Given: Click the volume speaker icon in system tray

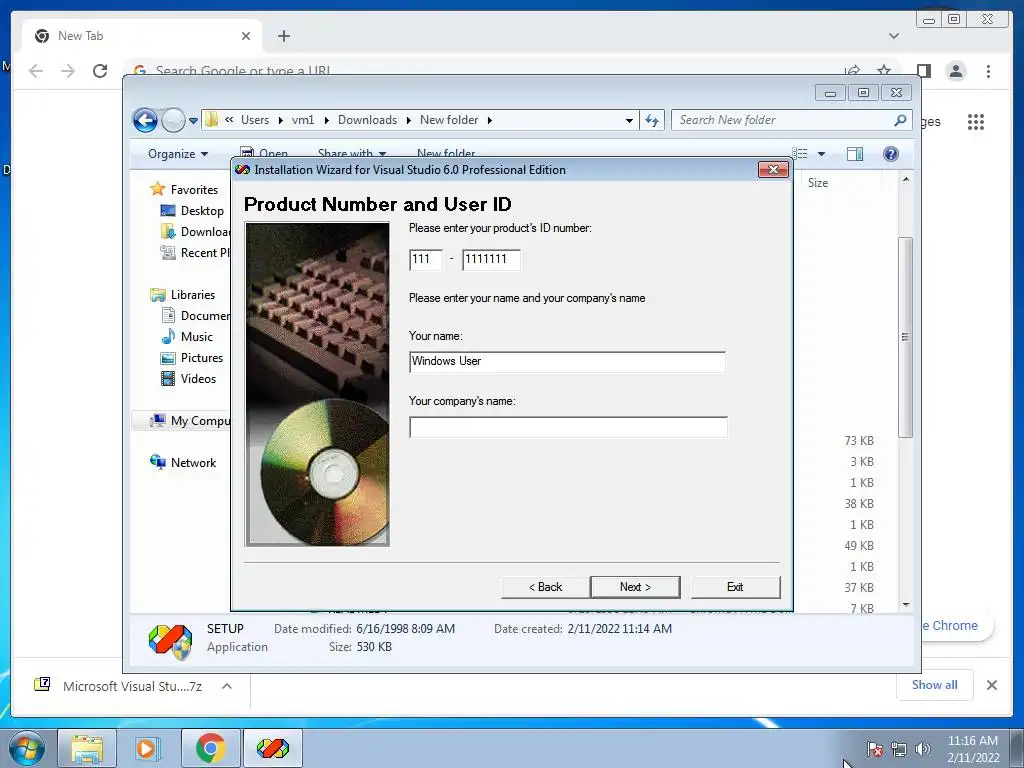Looking at the screenshot, I should [923, 749].
